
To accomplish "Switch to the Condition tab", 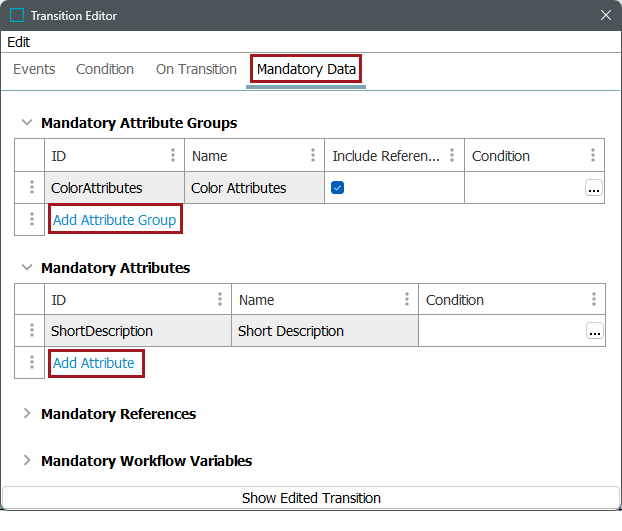I will [105, 69].
